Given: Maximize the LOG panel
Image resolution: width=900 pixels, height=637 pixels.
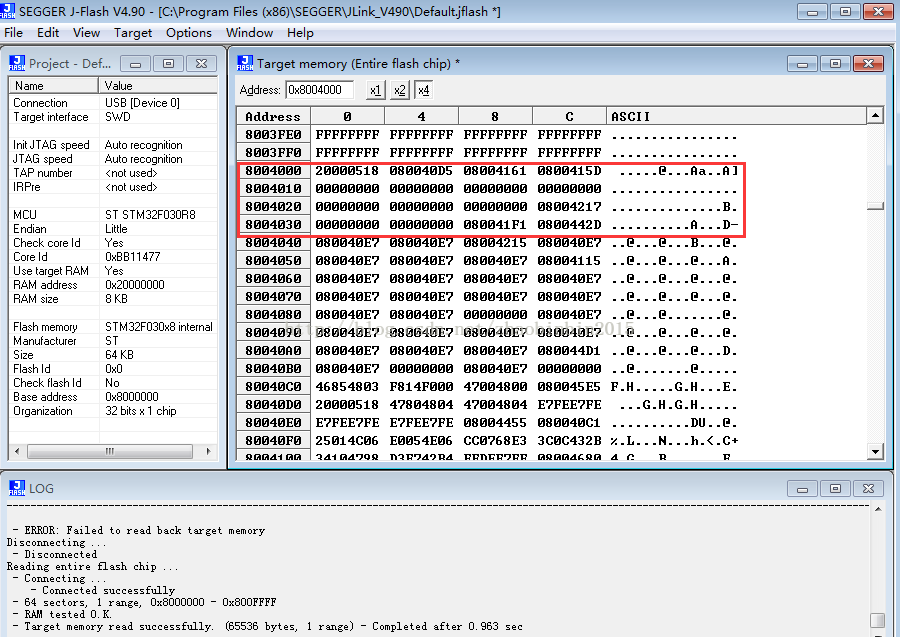Looking at the screenshot, I should pos(835,489).
